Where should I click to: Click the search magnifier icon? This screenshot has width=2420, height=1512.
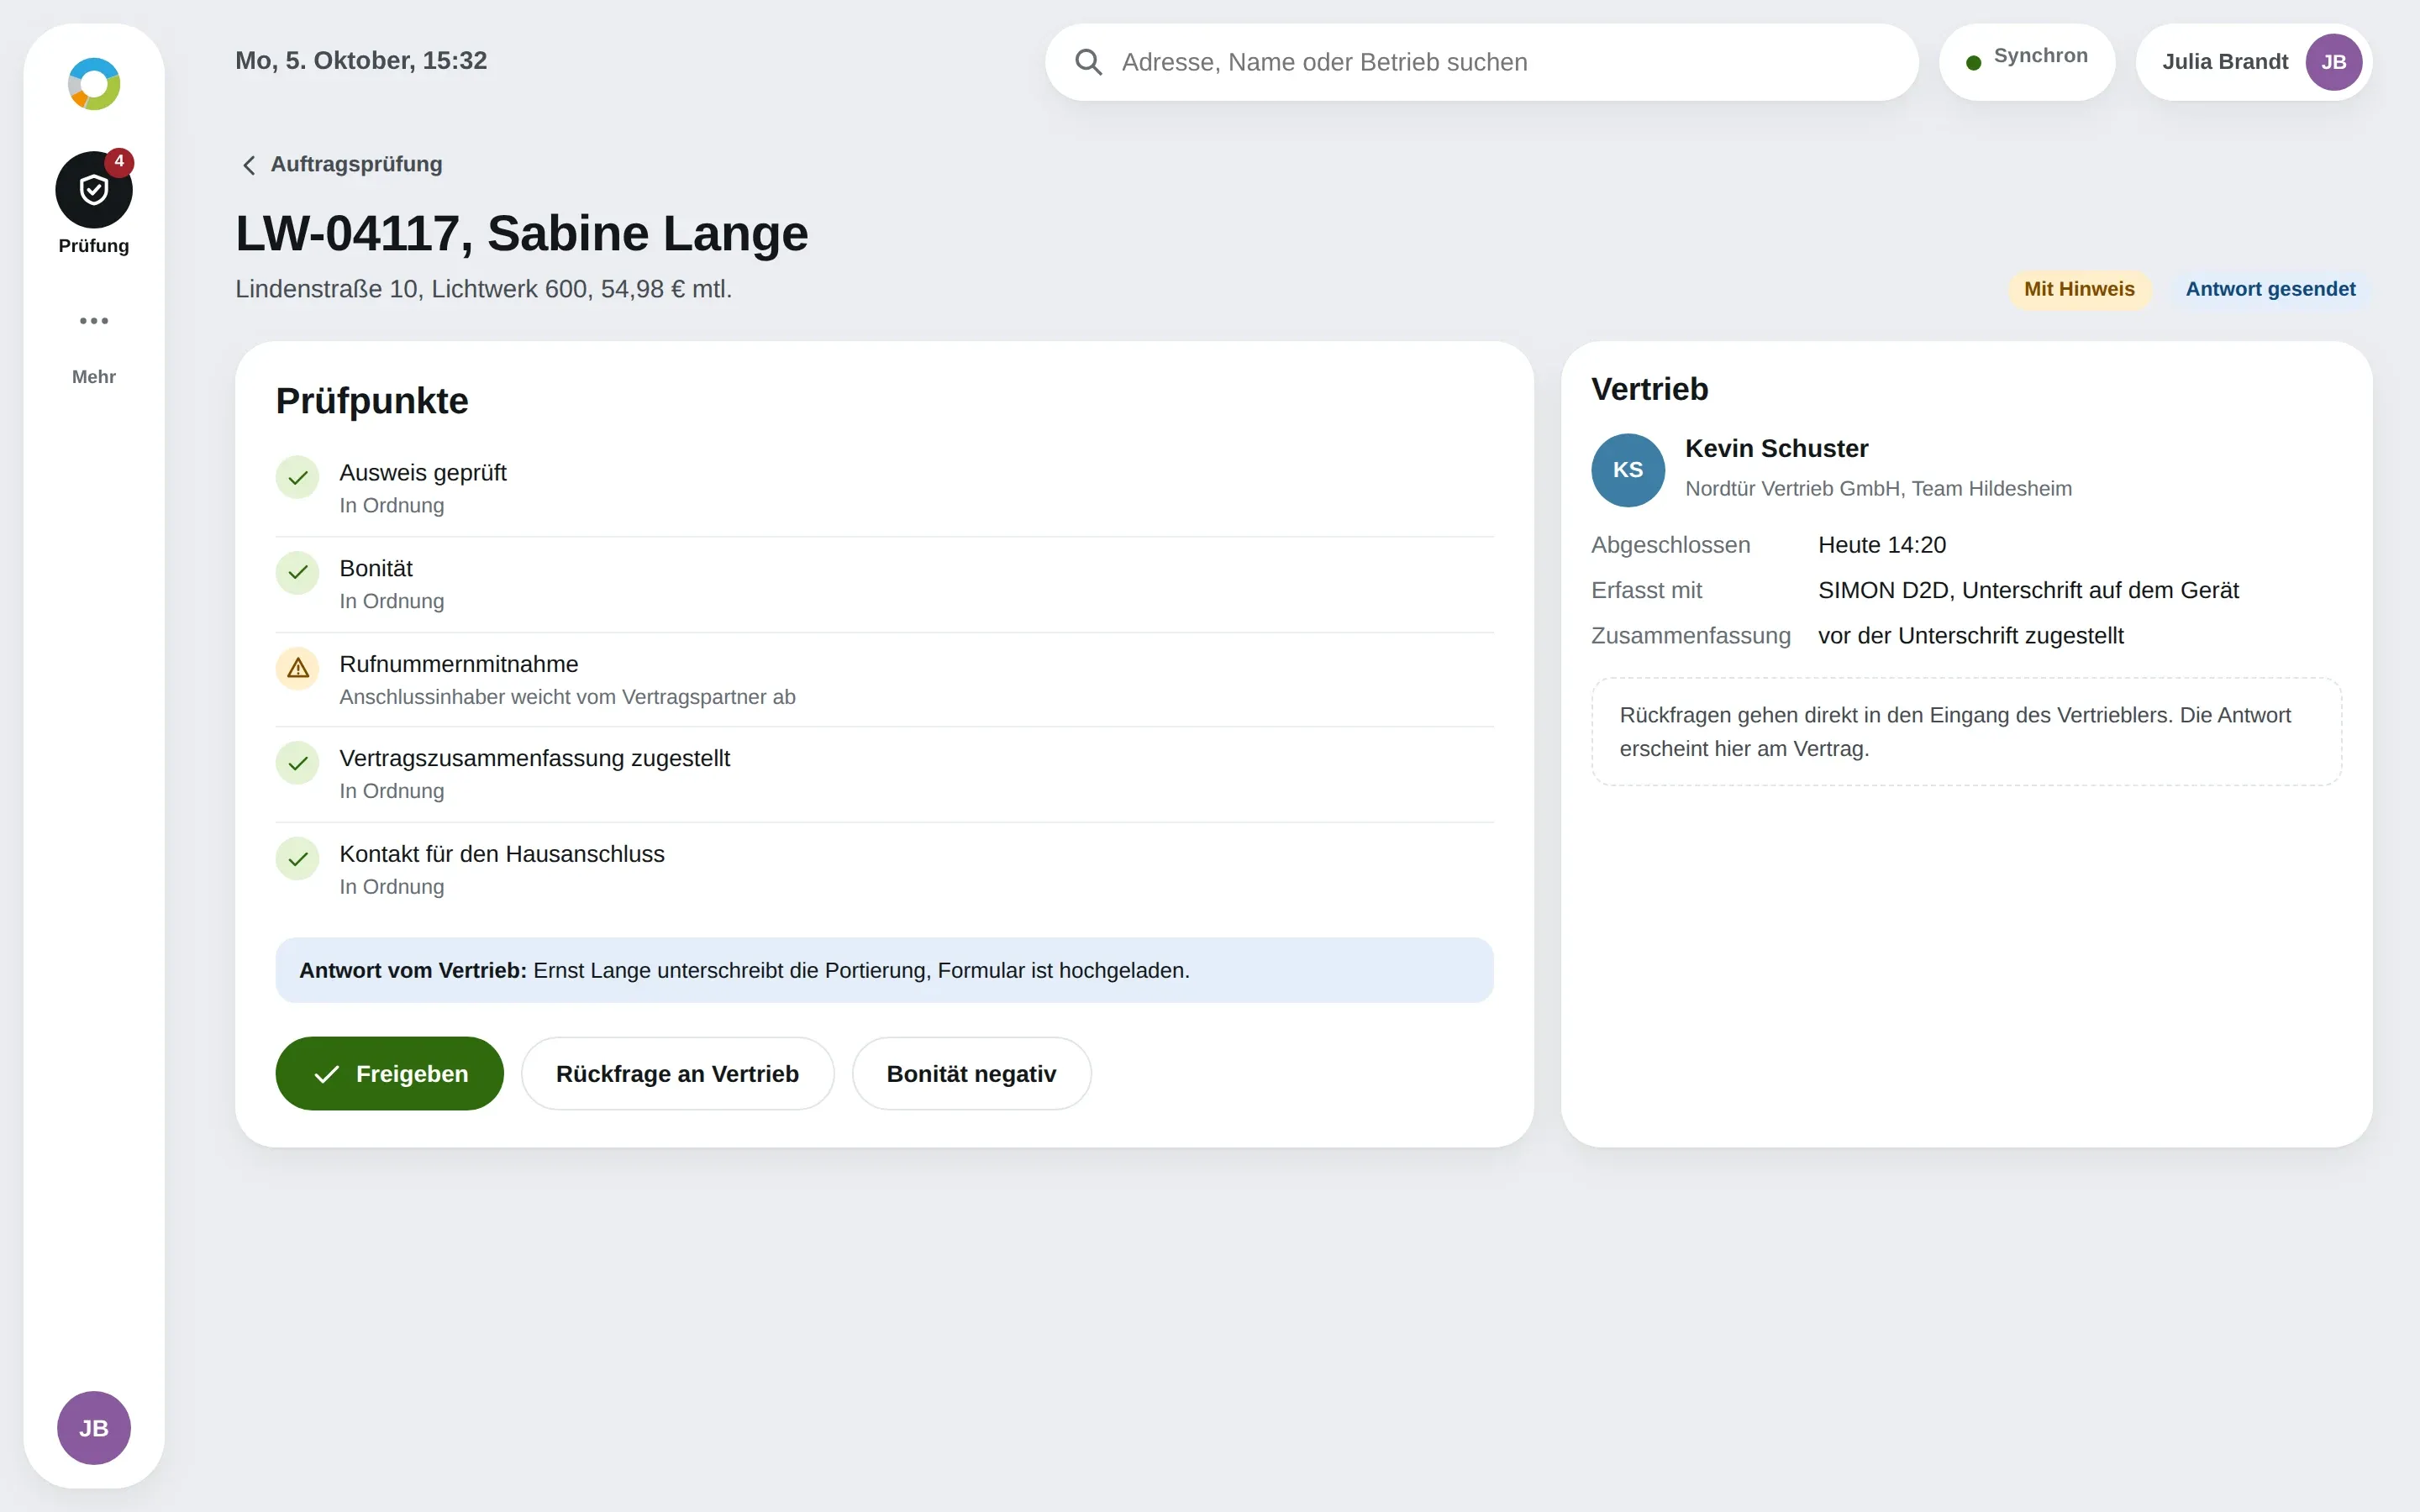(x=1088, y=62)
